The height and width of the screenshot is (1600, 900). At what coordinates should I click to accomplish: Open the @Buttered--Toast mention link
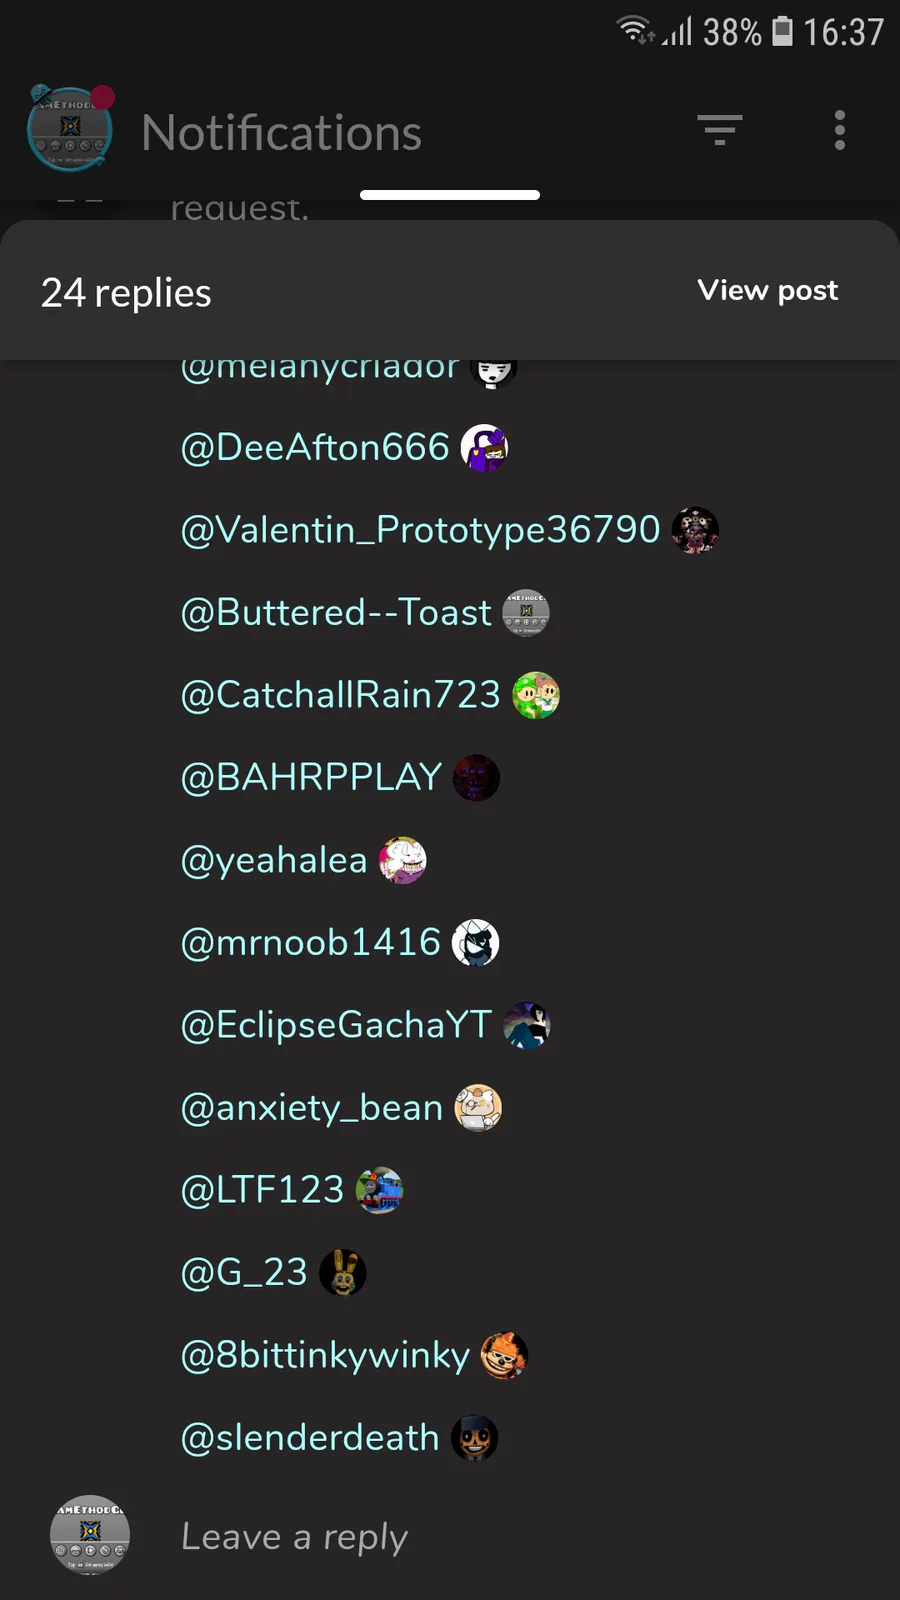336,613
